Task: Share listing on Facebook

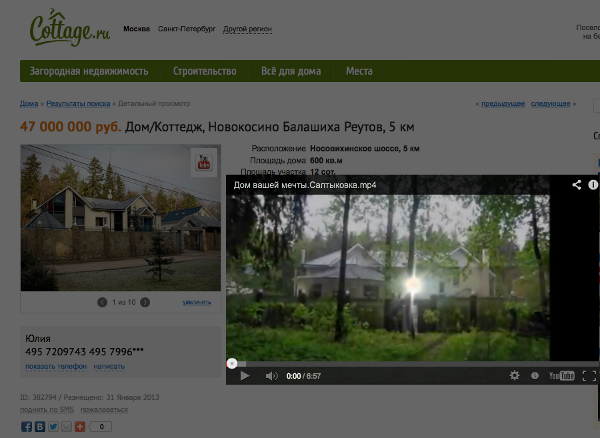Action: [x=27, y=427]
